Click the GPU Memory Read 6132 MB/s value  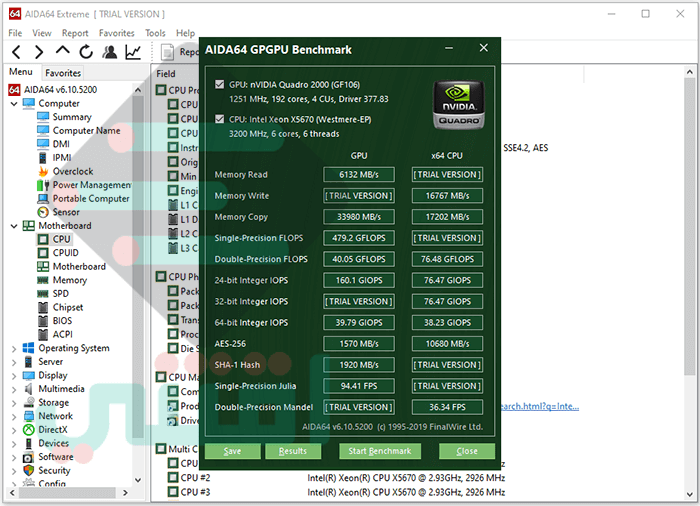pyautogui.click(x=359, y=175)
